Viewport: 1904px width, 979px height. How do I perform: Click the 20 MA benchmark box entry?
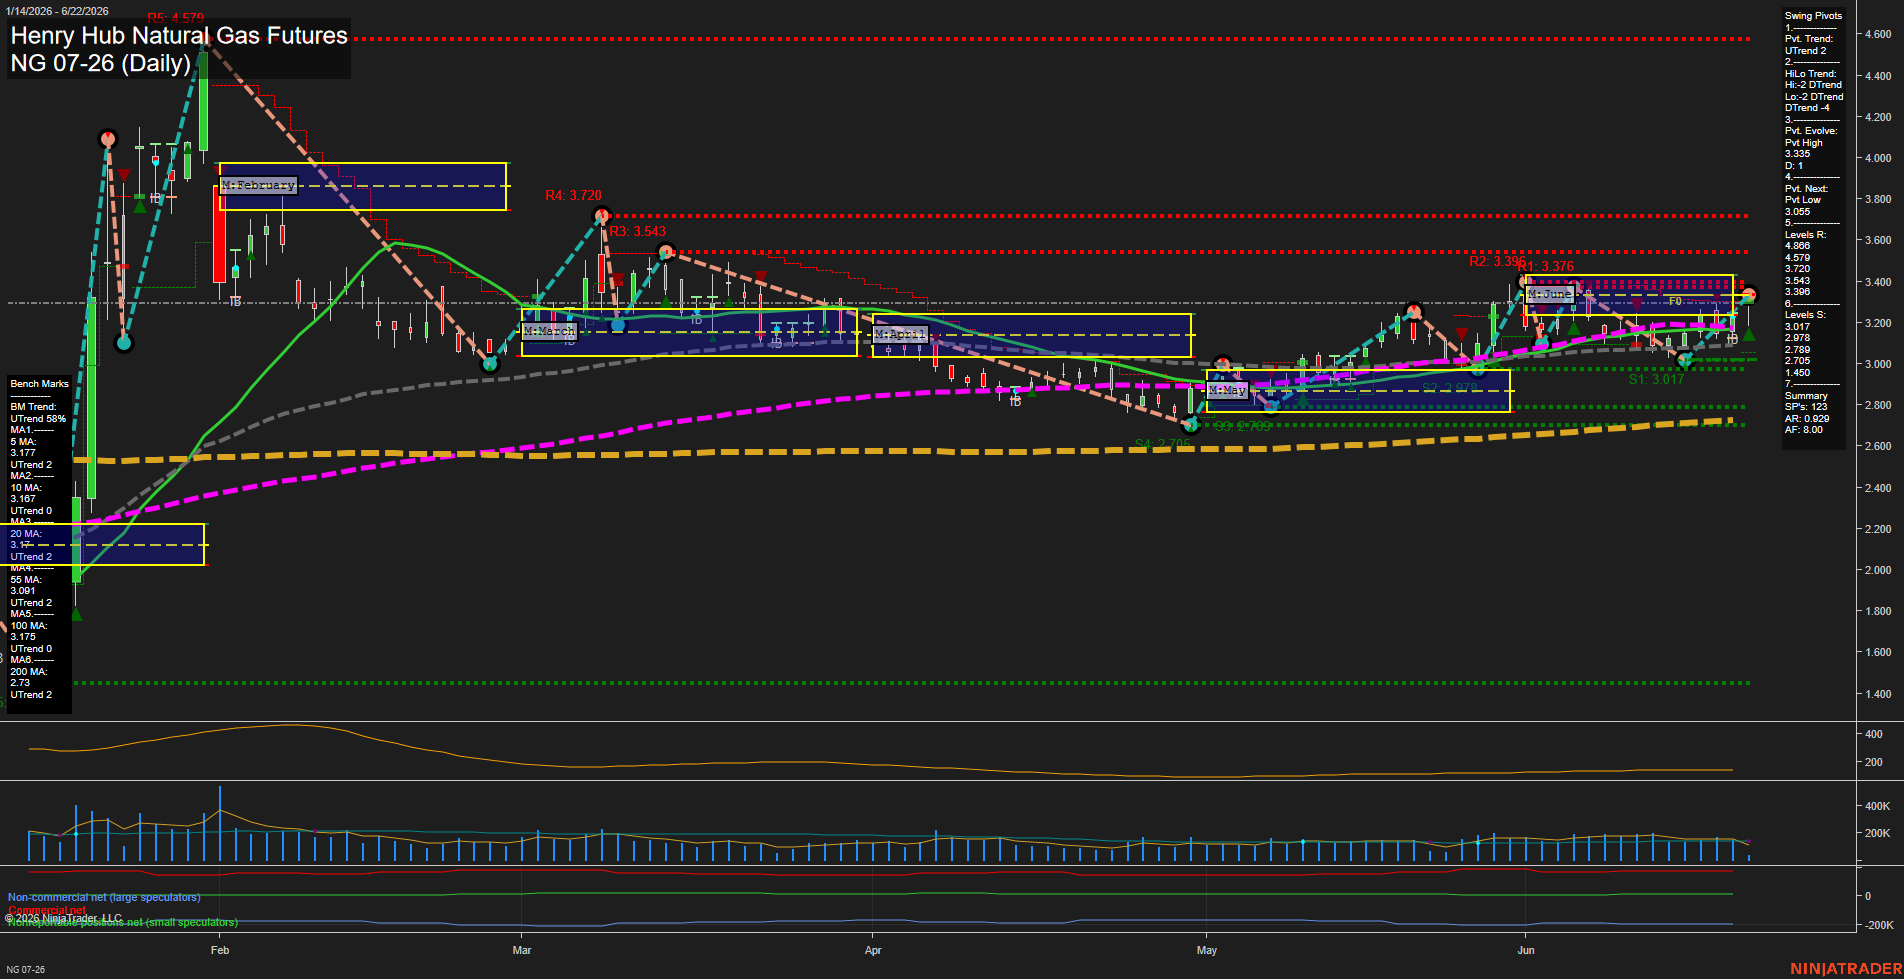31,545
